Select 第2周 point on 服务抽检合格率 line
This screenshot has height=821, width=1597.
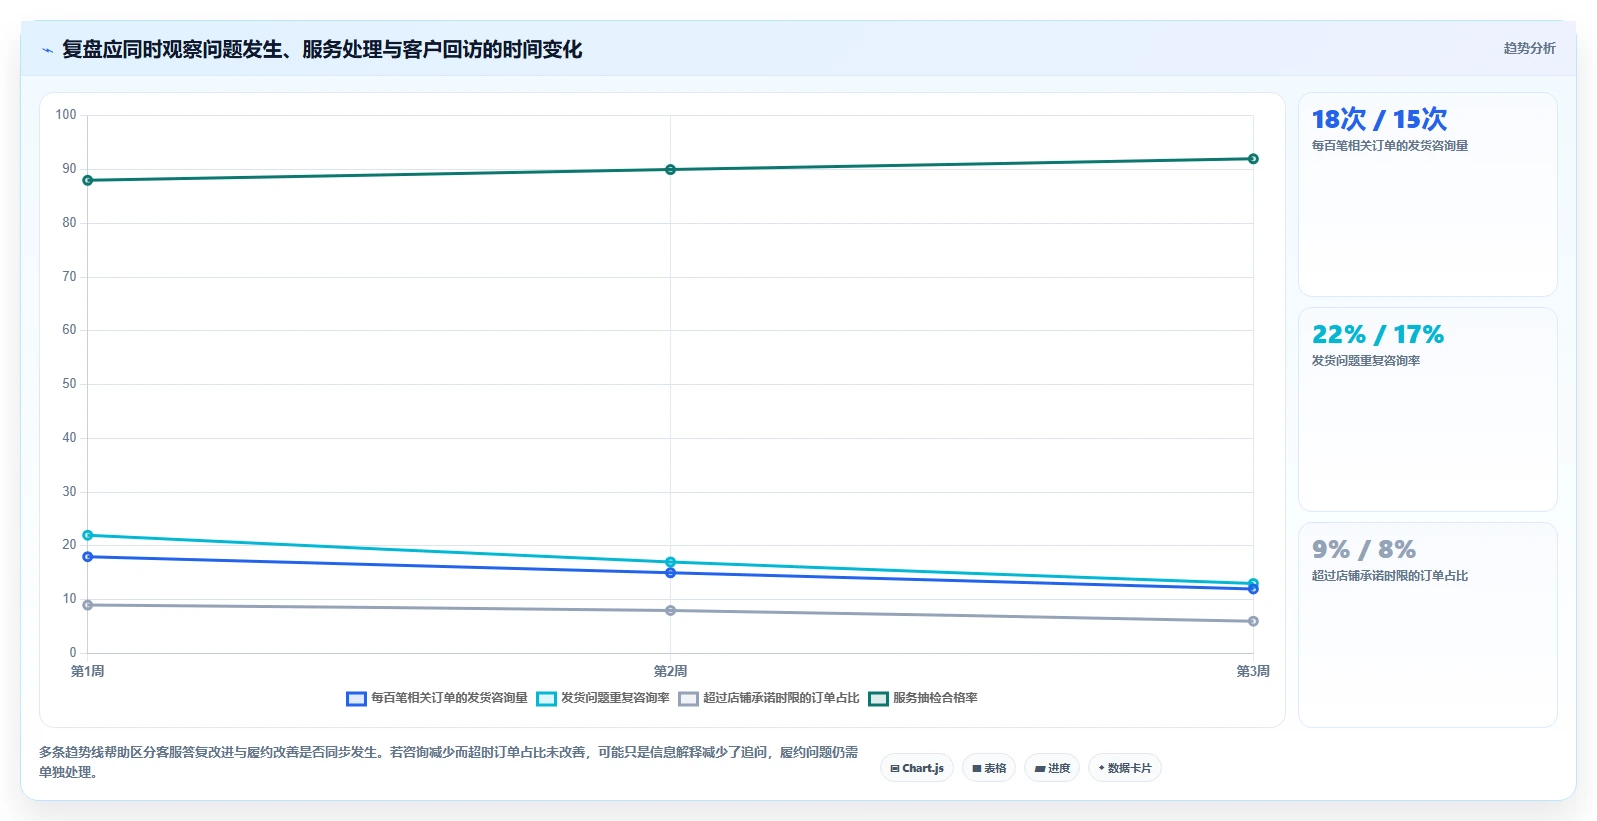(670, 170)
